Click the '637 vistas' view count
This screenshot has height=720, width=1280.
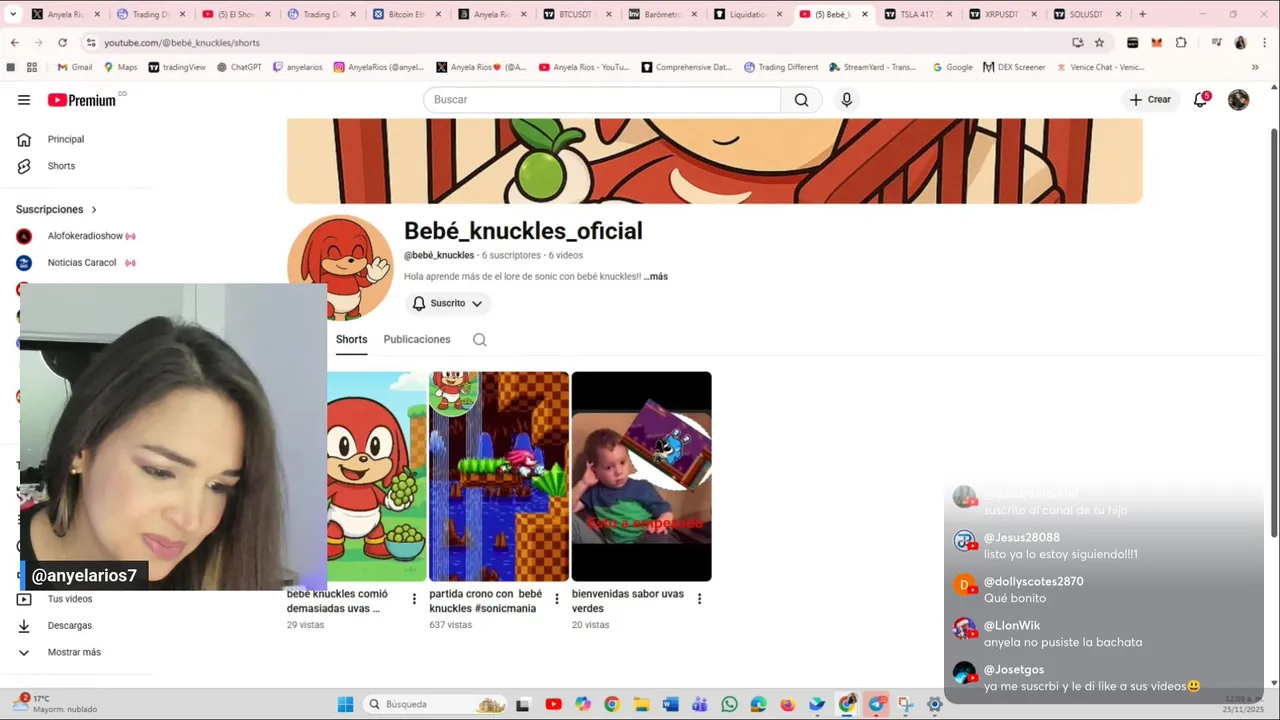coord(450,625)
